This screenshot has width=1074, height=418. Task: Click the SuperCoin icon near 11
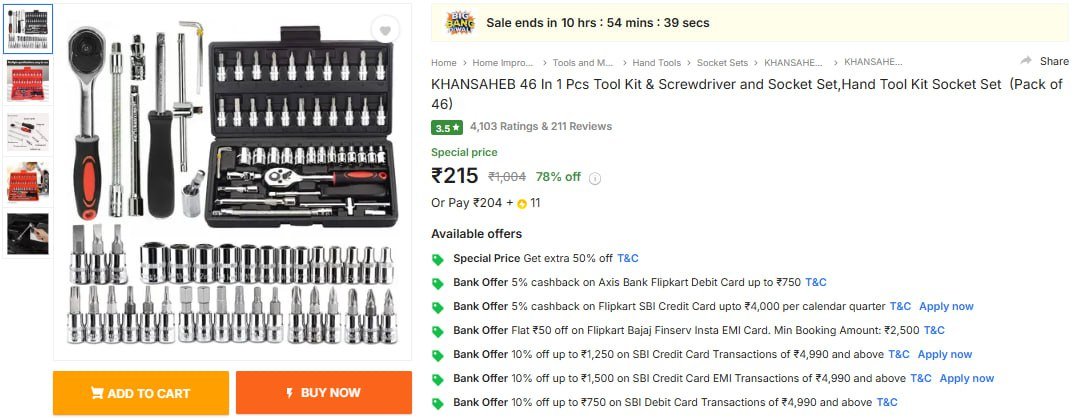pos(522,204)
